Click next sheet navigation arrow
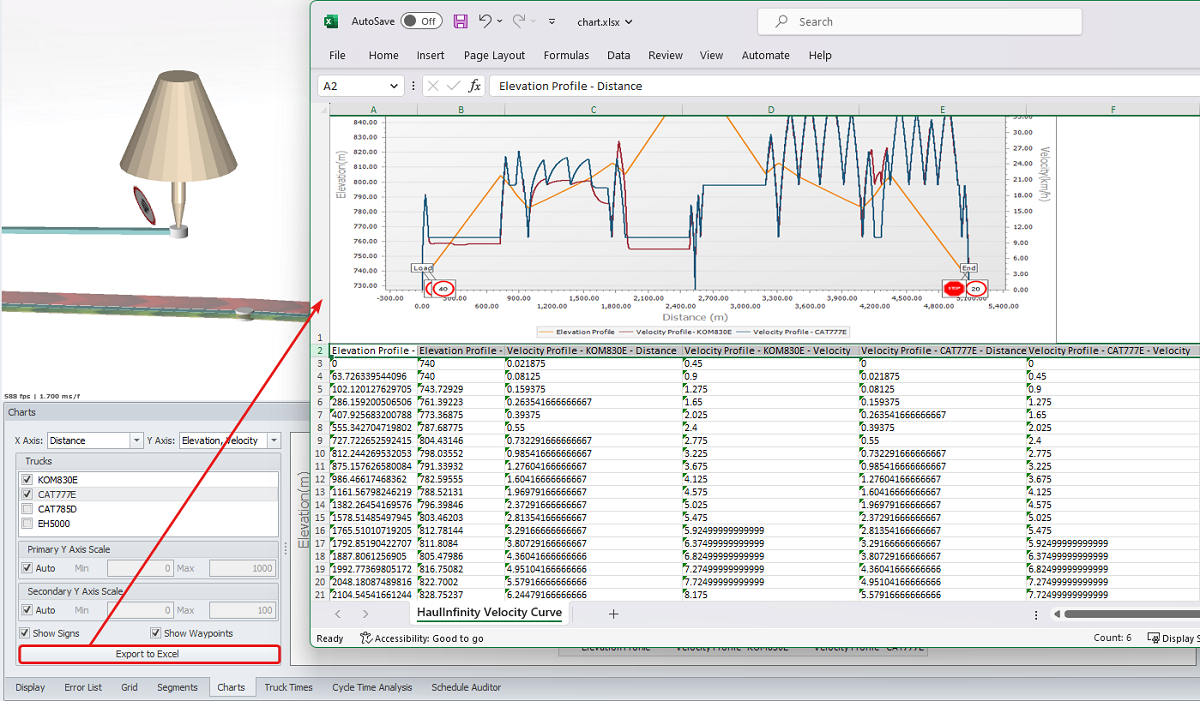Viewport: 1200px width, 701px height. 365,614
